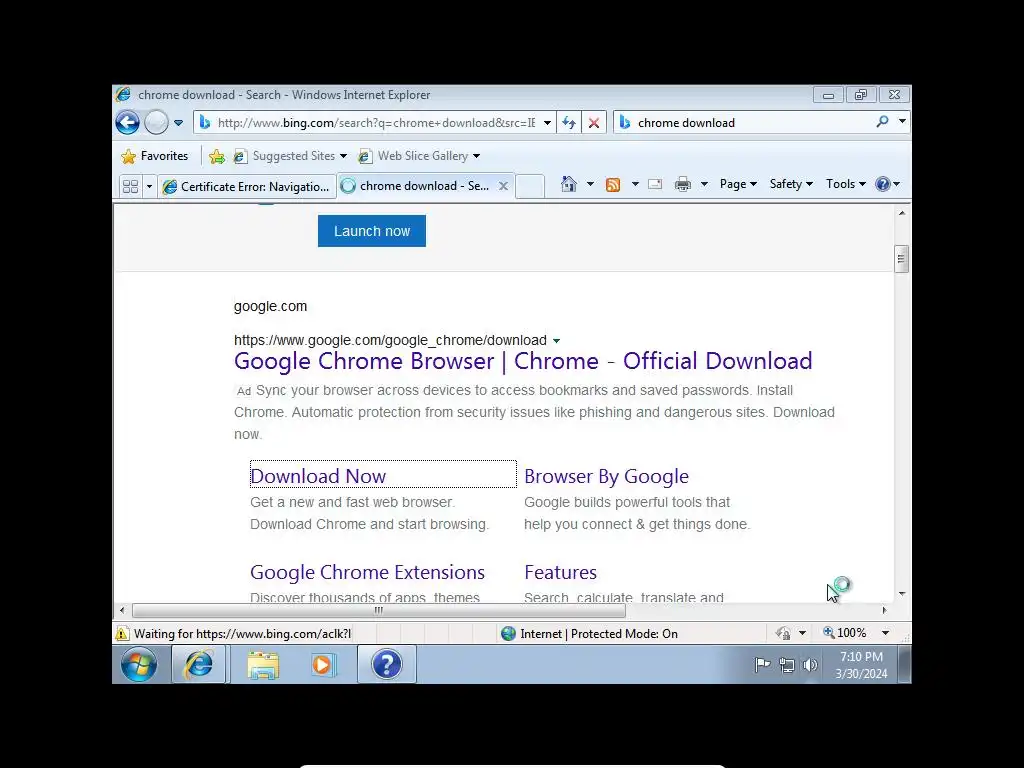
Task: Stop page loading with red X
Action: click(594, 123)
